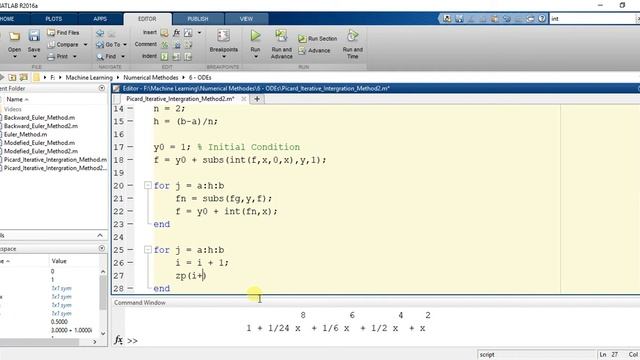
Task: Click the Value column header in Workspace
Action: (x=59, y=261)
